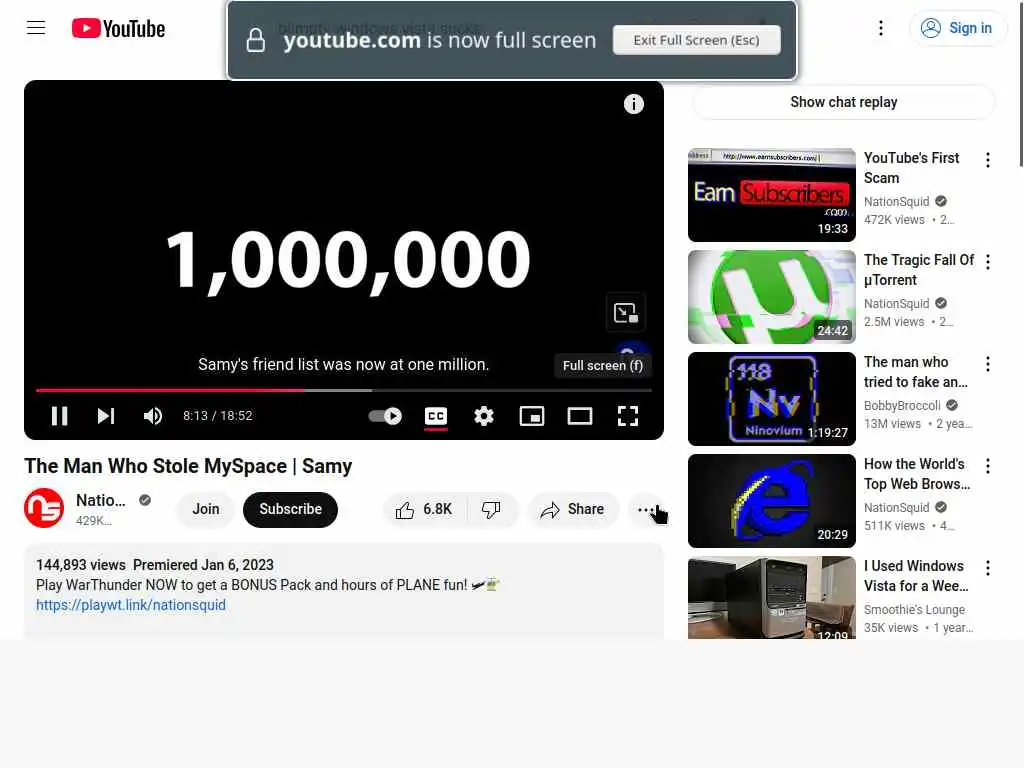Subscribe to the channel
Screen dimensions: 1024x768
click(291, 509)
